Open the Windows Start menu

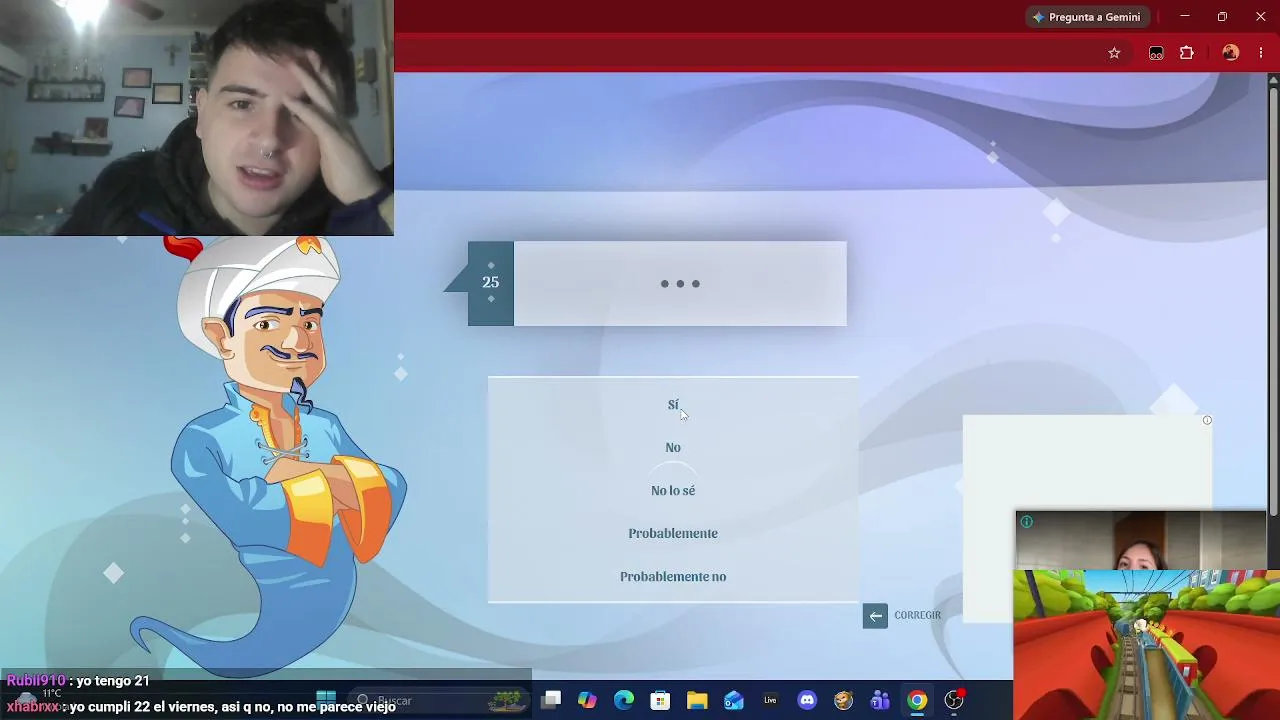(326, 700)
